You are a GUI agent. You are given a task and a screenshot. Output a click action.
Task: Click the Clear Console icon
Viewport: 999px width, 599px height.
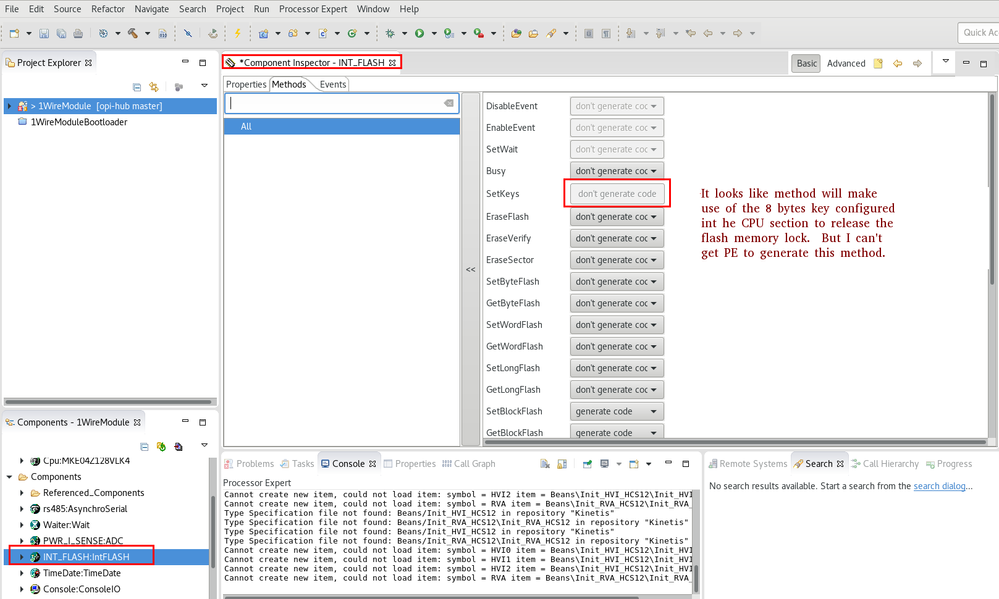click(545, 464)
